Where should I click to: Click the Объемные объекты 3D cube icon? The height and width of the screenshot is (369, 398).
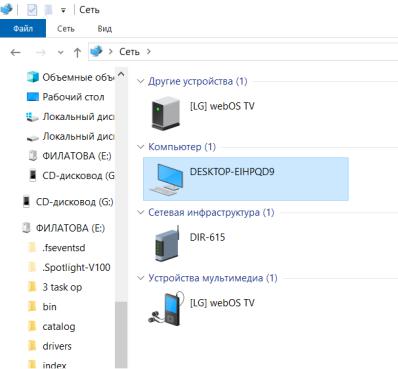[33, 77]
